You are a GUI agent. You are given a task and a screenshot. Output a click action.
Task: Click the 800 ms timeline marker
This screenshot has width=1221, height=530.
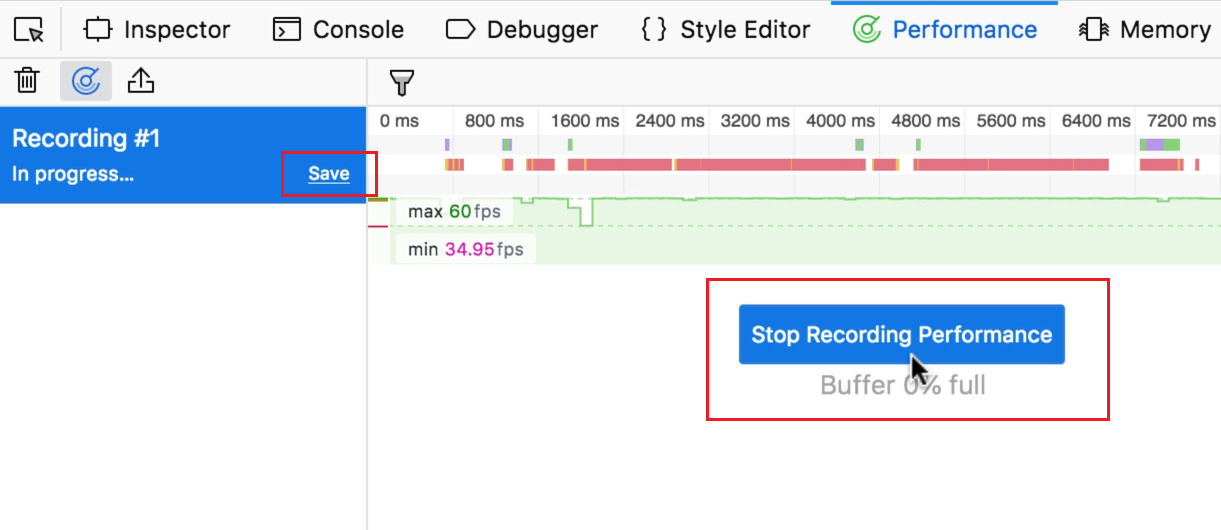pyautogui.click(x=494, y=121)
